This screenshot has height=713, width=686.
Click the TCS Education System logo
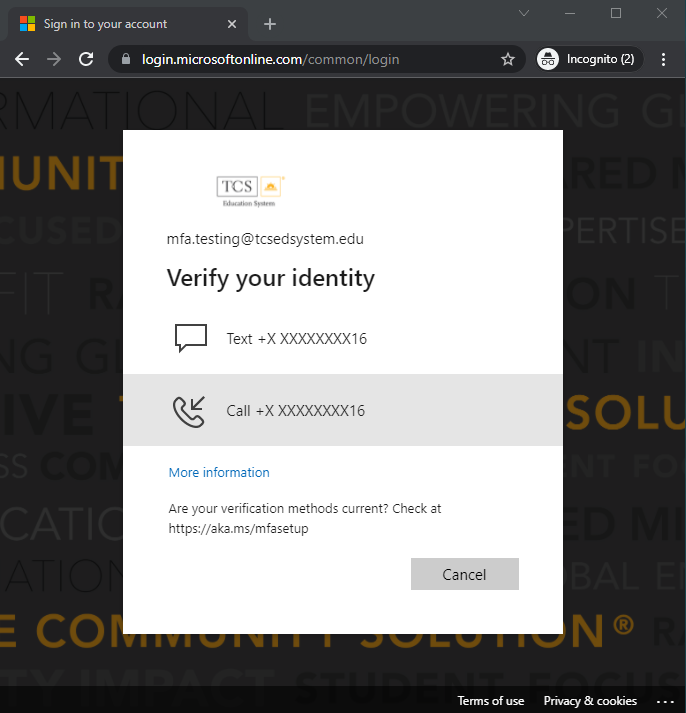(x=251, y=190)
